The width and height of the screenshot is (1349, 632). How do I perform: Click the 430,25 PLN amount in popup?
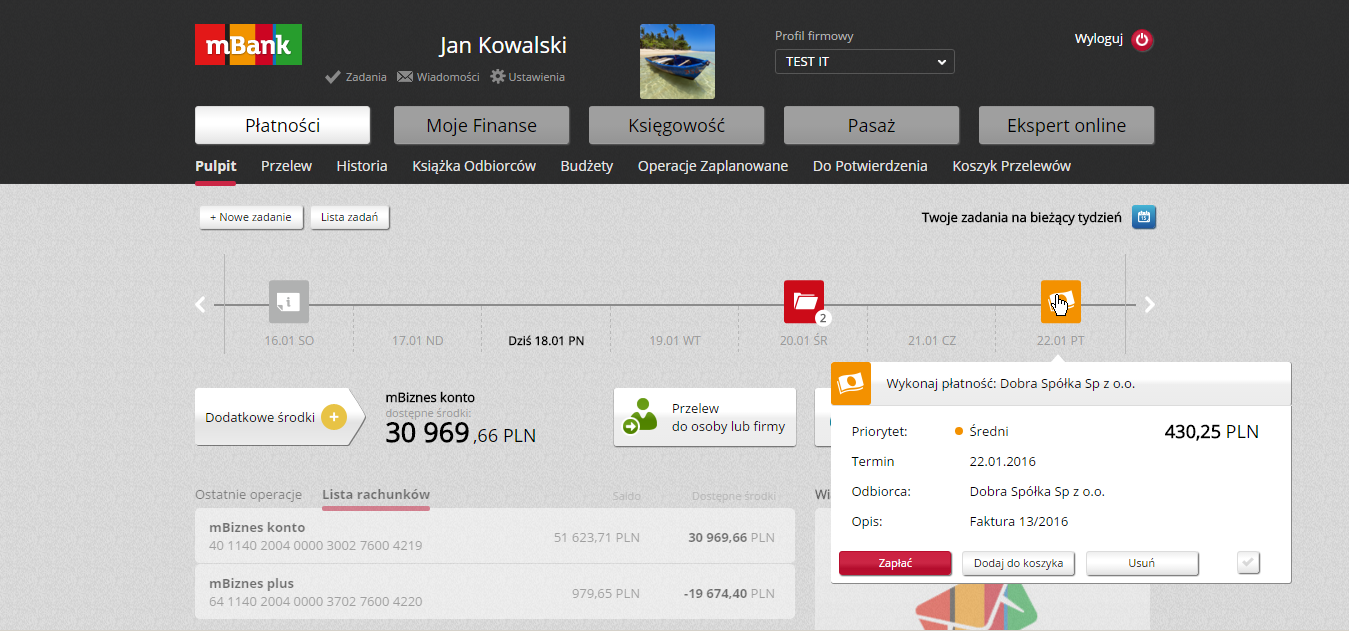coord(1211,432)
